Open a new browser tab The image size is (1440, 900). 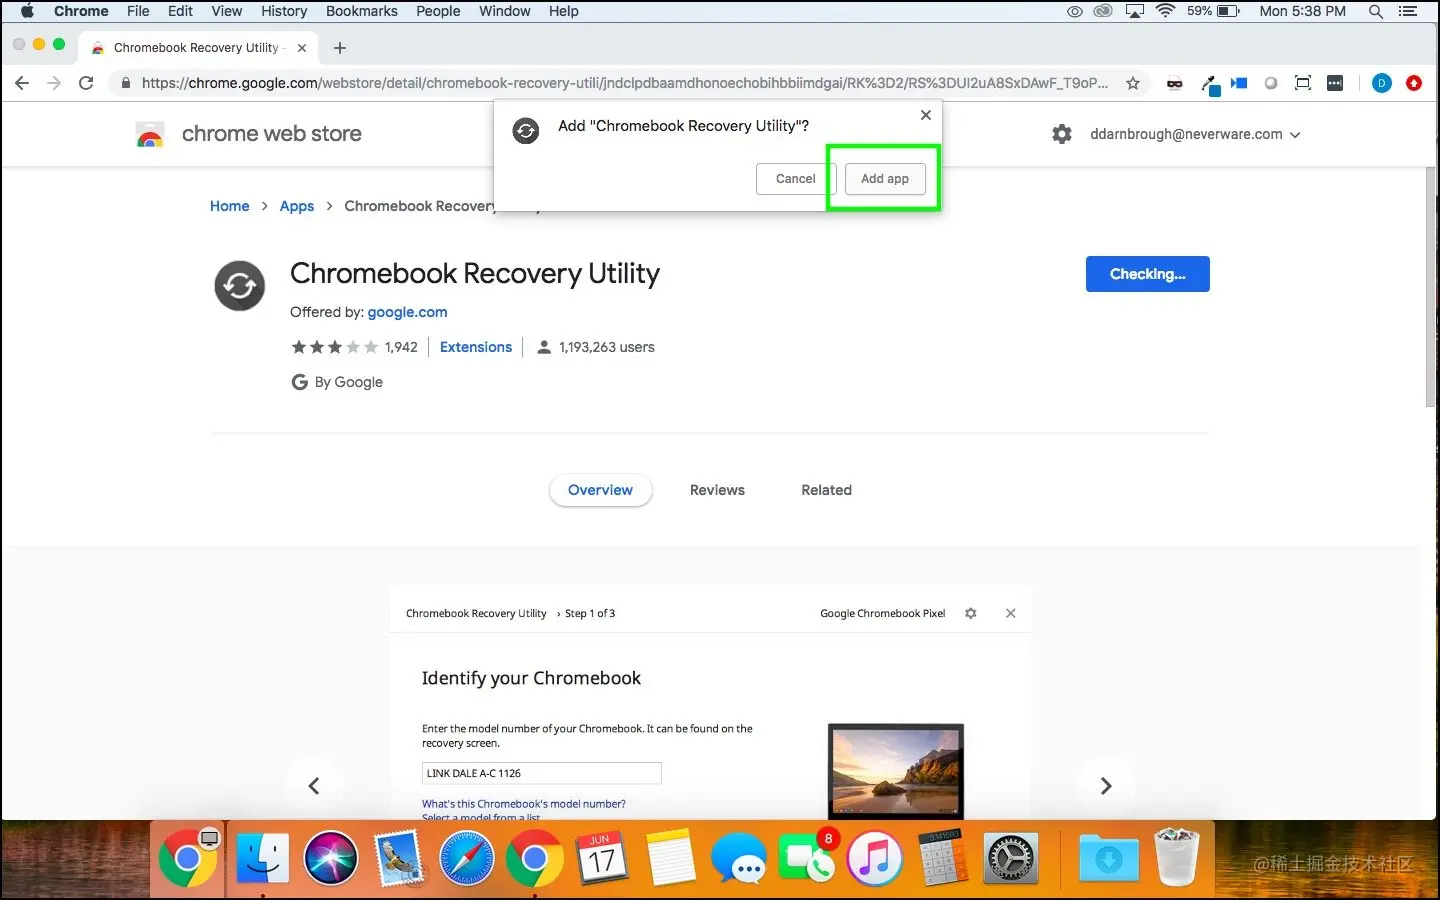[340, 48]
